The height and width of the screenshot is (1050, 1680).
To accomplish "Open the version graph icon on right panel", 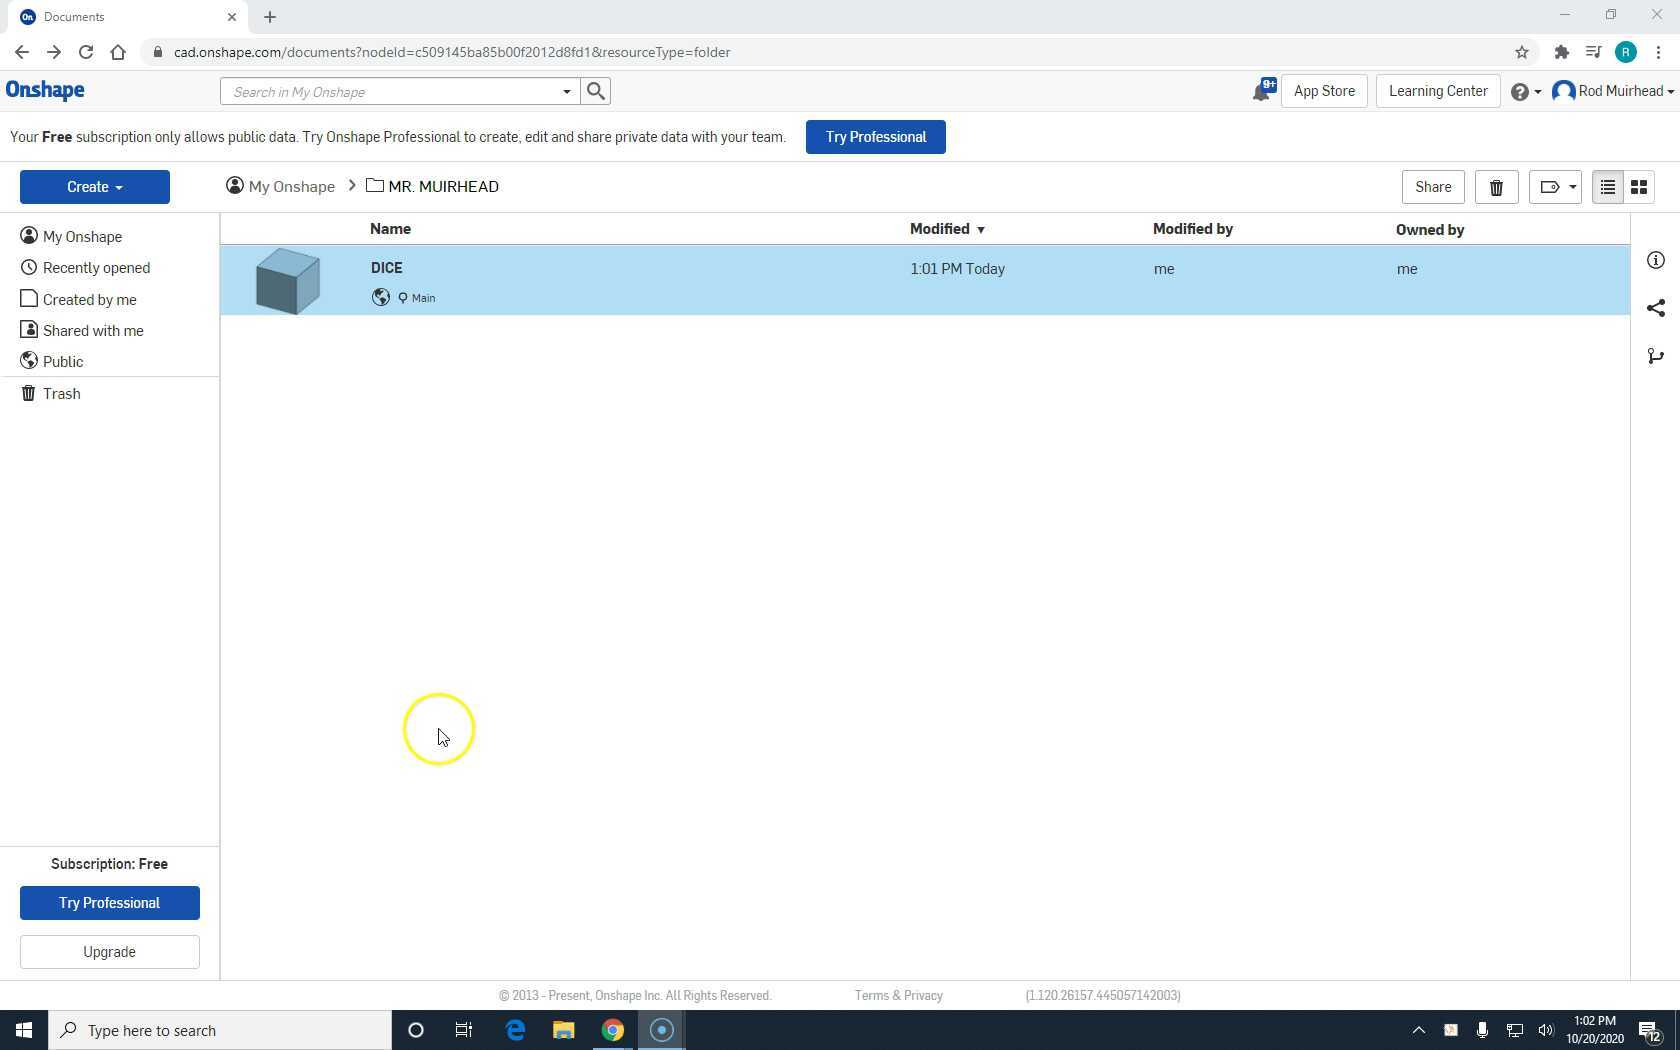I will pos(1655,356).
